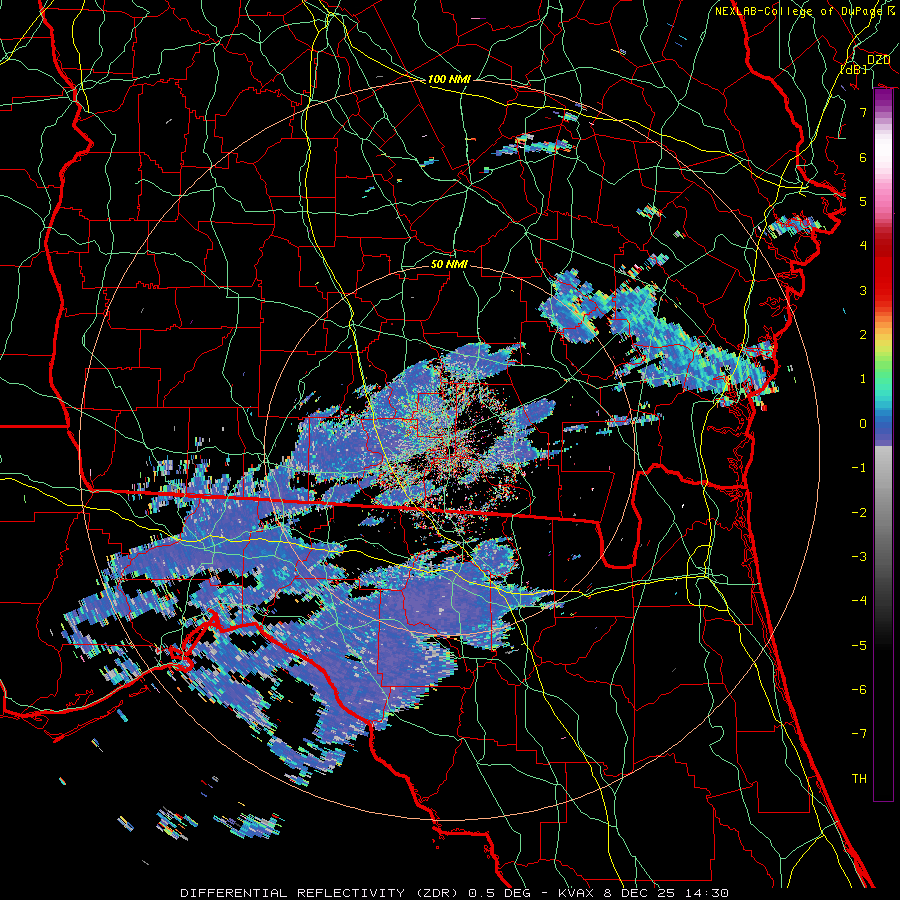Click the -4 value on the color scale
This screenshot has height=900, width=900.
point(859,601)
